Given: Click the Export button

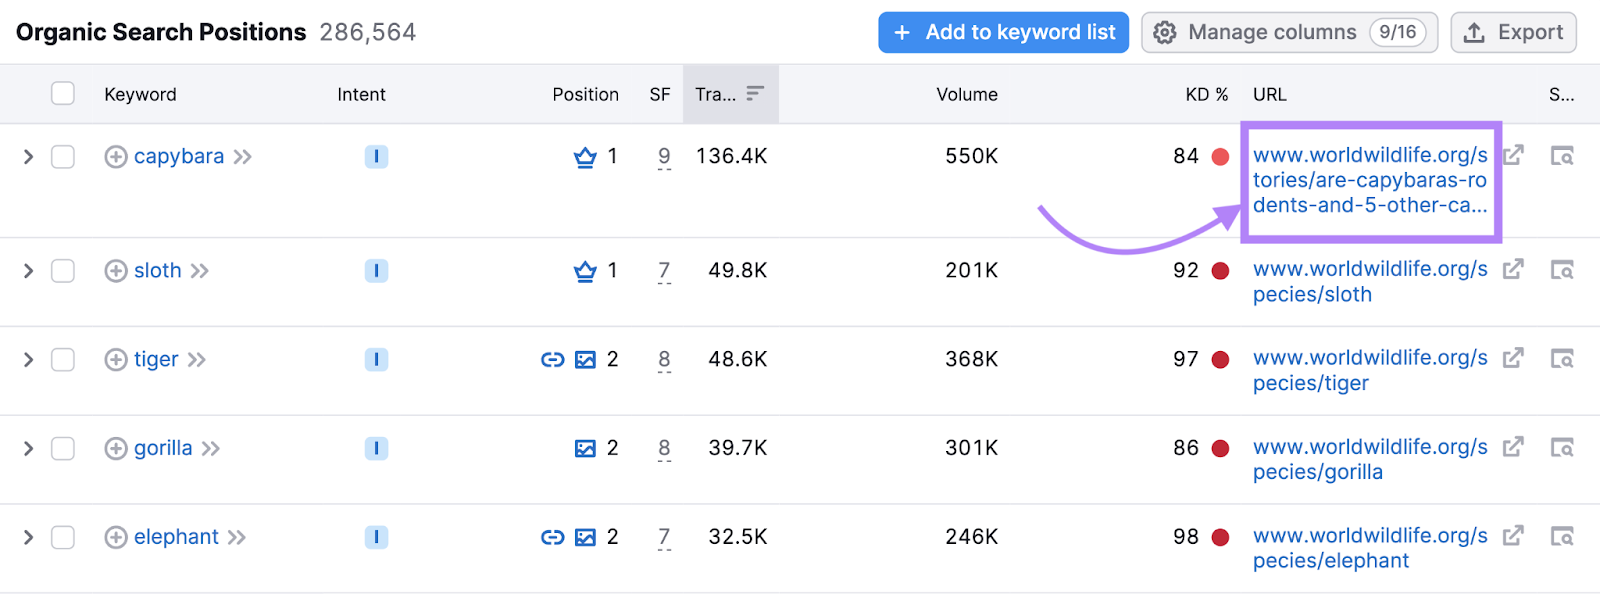Looking at the screenshot, I should (x=1513, y=33).
